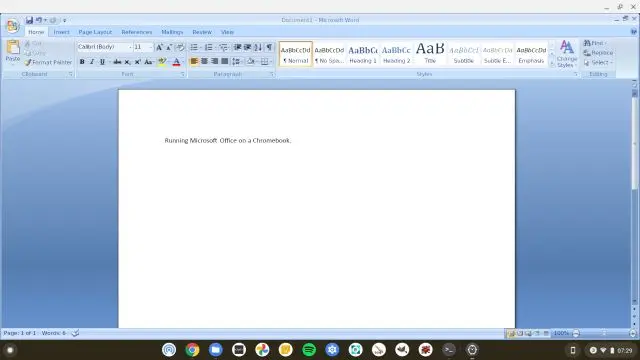Screen dimensions: 640x360
Task: Open Replace in the Editing group
Action: (598, 53)
